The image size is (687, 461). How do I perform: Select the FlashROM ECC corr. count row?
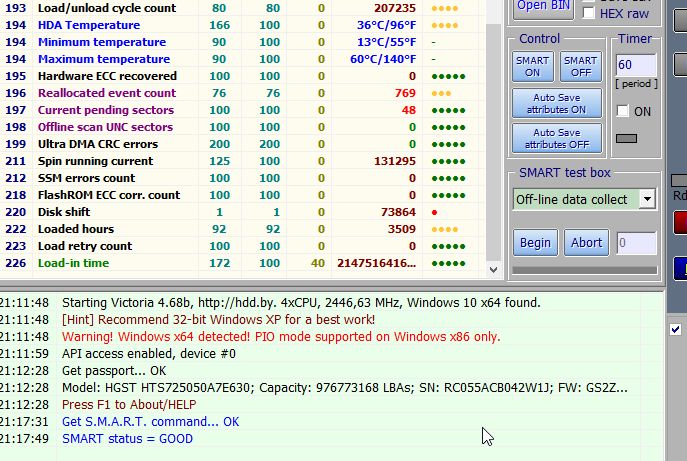[241, 195]
